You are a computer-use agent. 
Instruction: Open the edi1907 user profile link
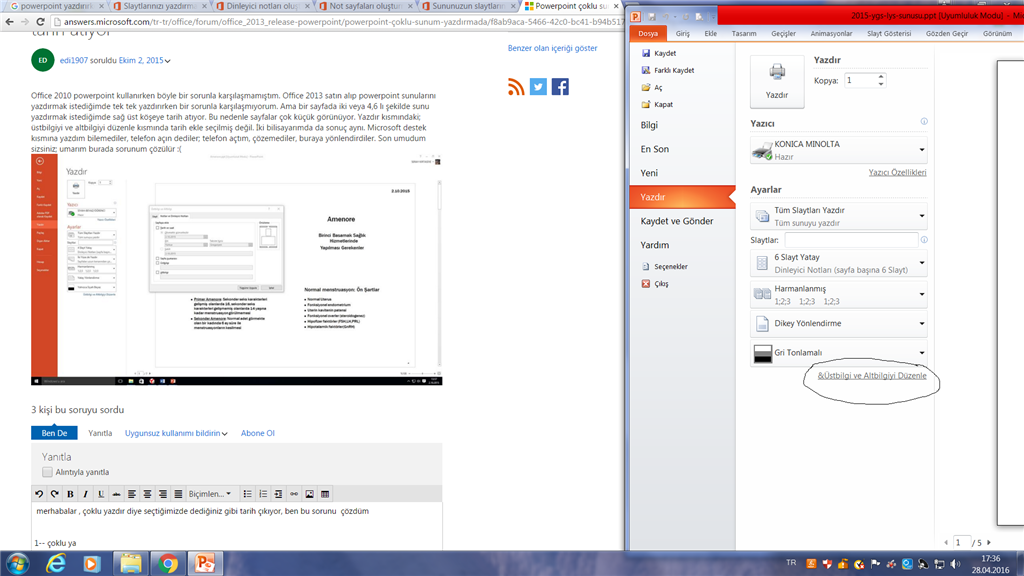click(x=74, y=60)
